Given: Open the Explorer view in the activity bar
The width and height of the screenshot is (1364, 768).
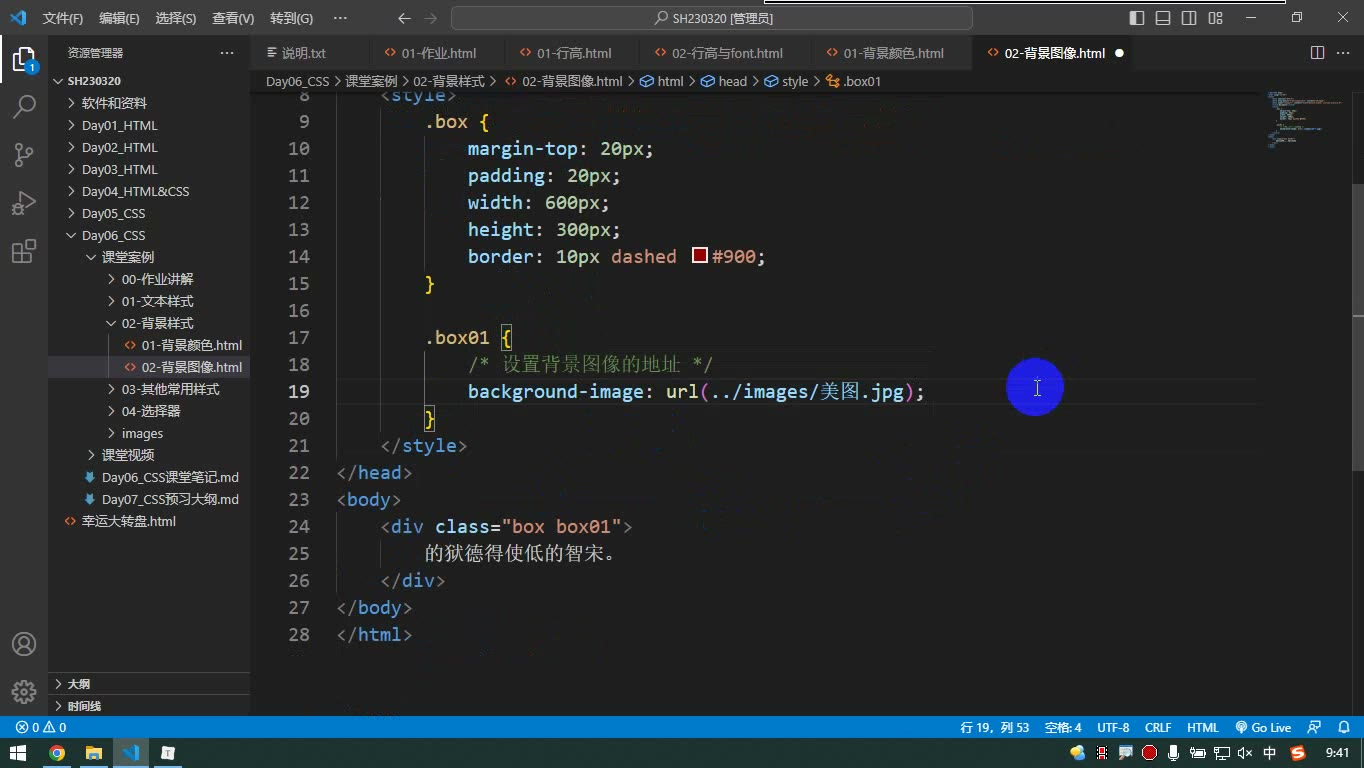Looking at the screenshot, I should coord(23,59).
